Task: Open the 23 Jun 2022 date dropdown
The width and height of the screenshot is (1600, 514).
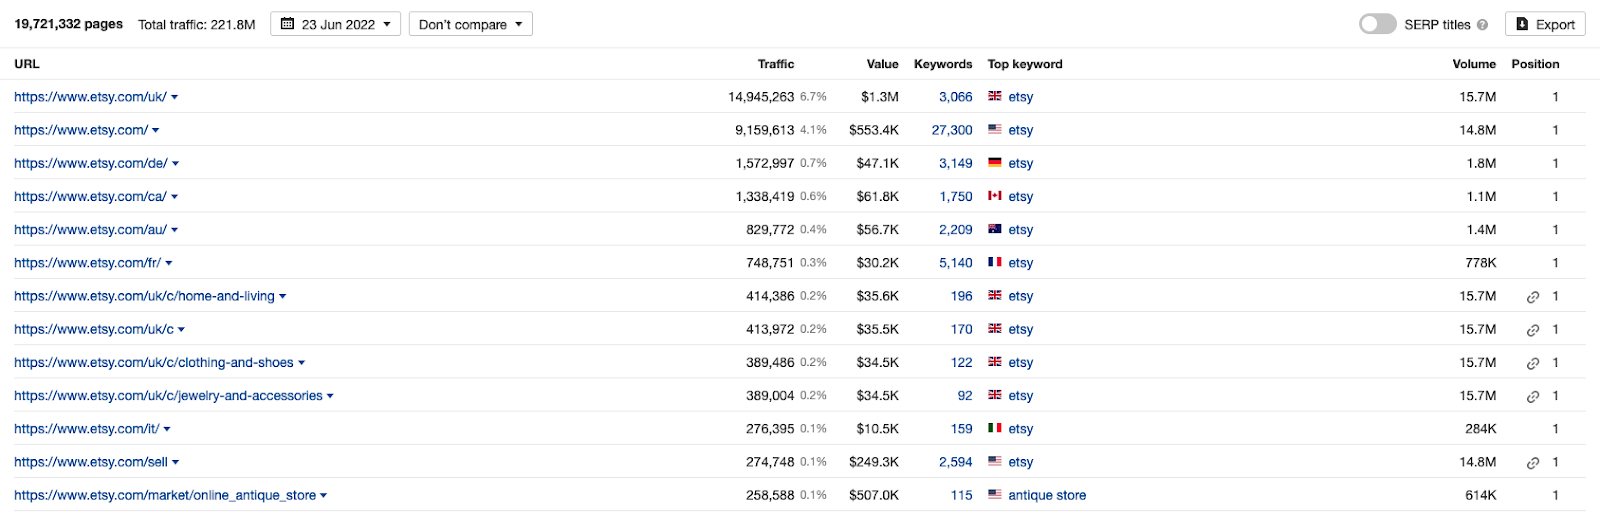Action: (x=336, y=24)
